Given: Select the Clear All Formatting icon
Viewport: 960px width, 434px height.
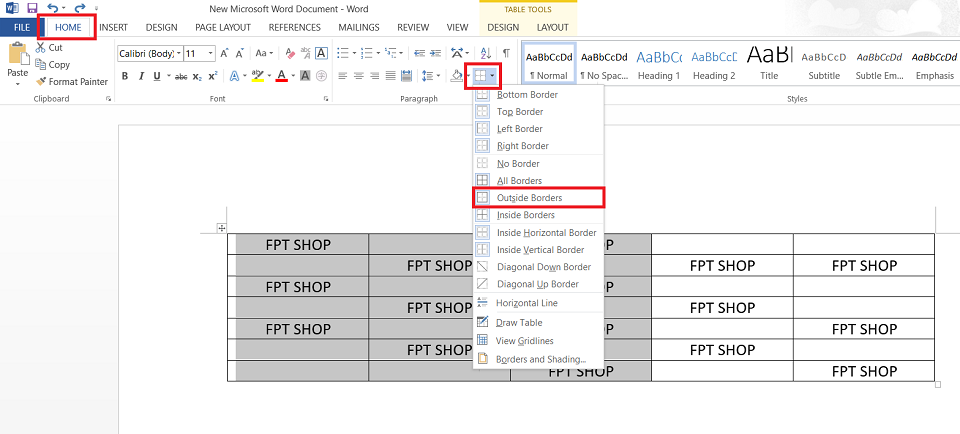Looking at the screenshot, I should (x=290, y=53).
